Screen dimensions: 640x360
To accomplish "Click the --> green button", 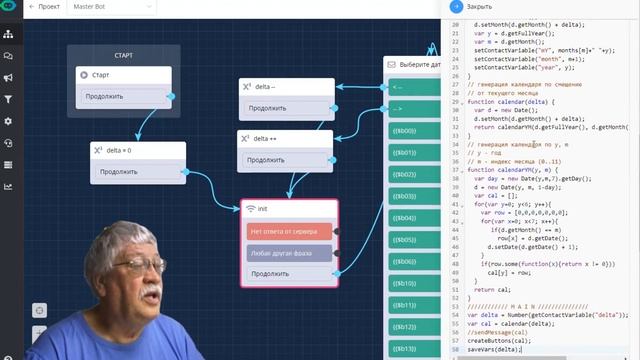I will tap(414, 109).
